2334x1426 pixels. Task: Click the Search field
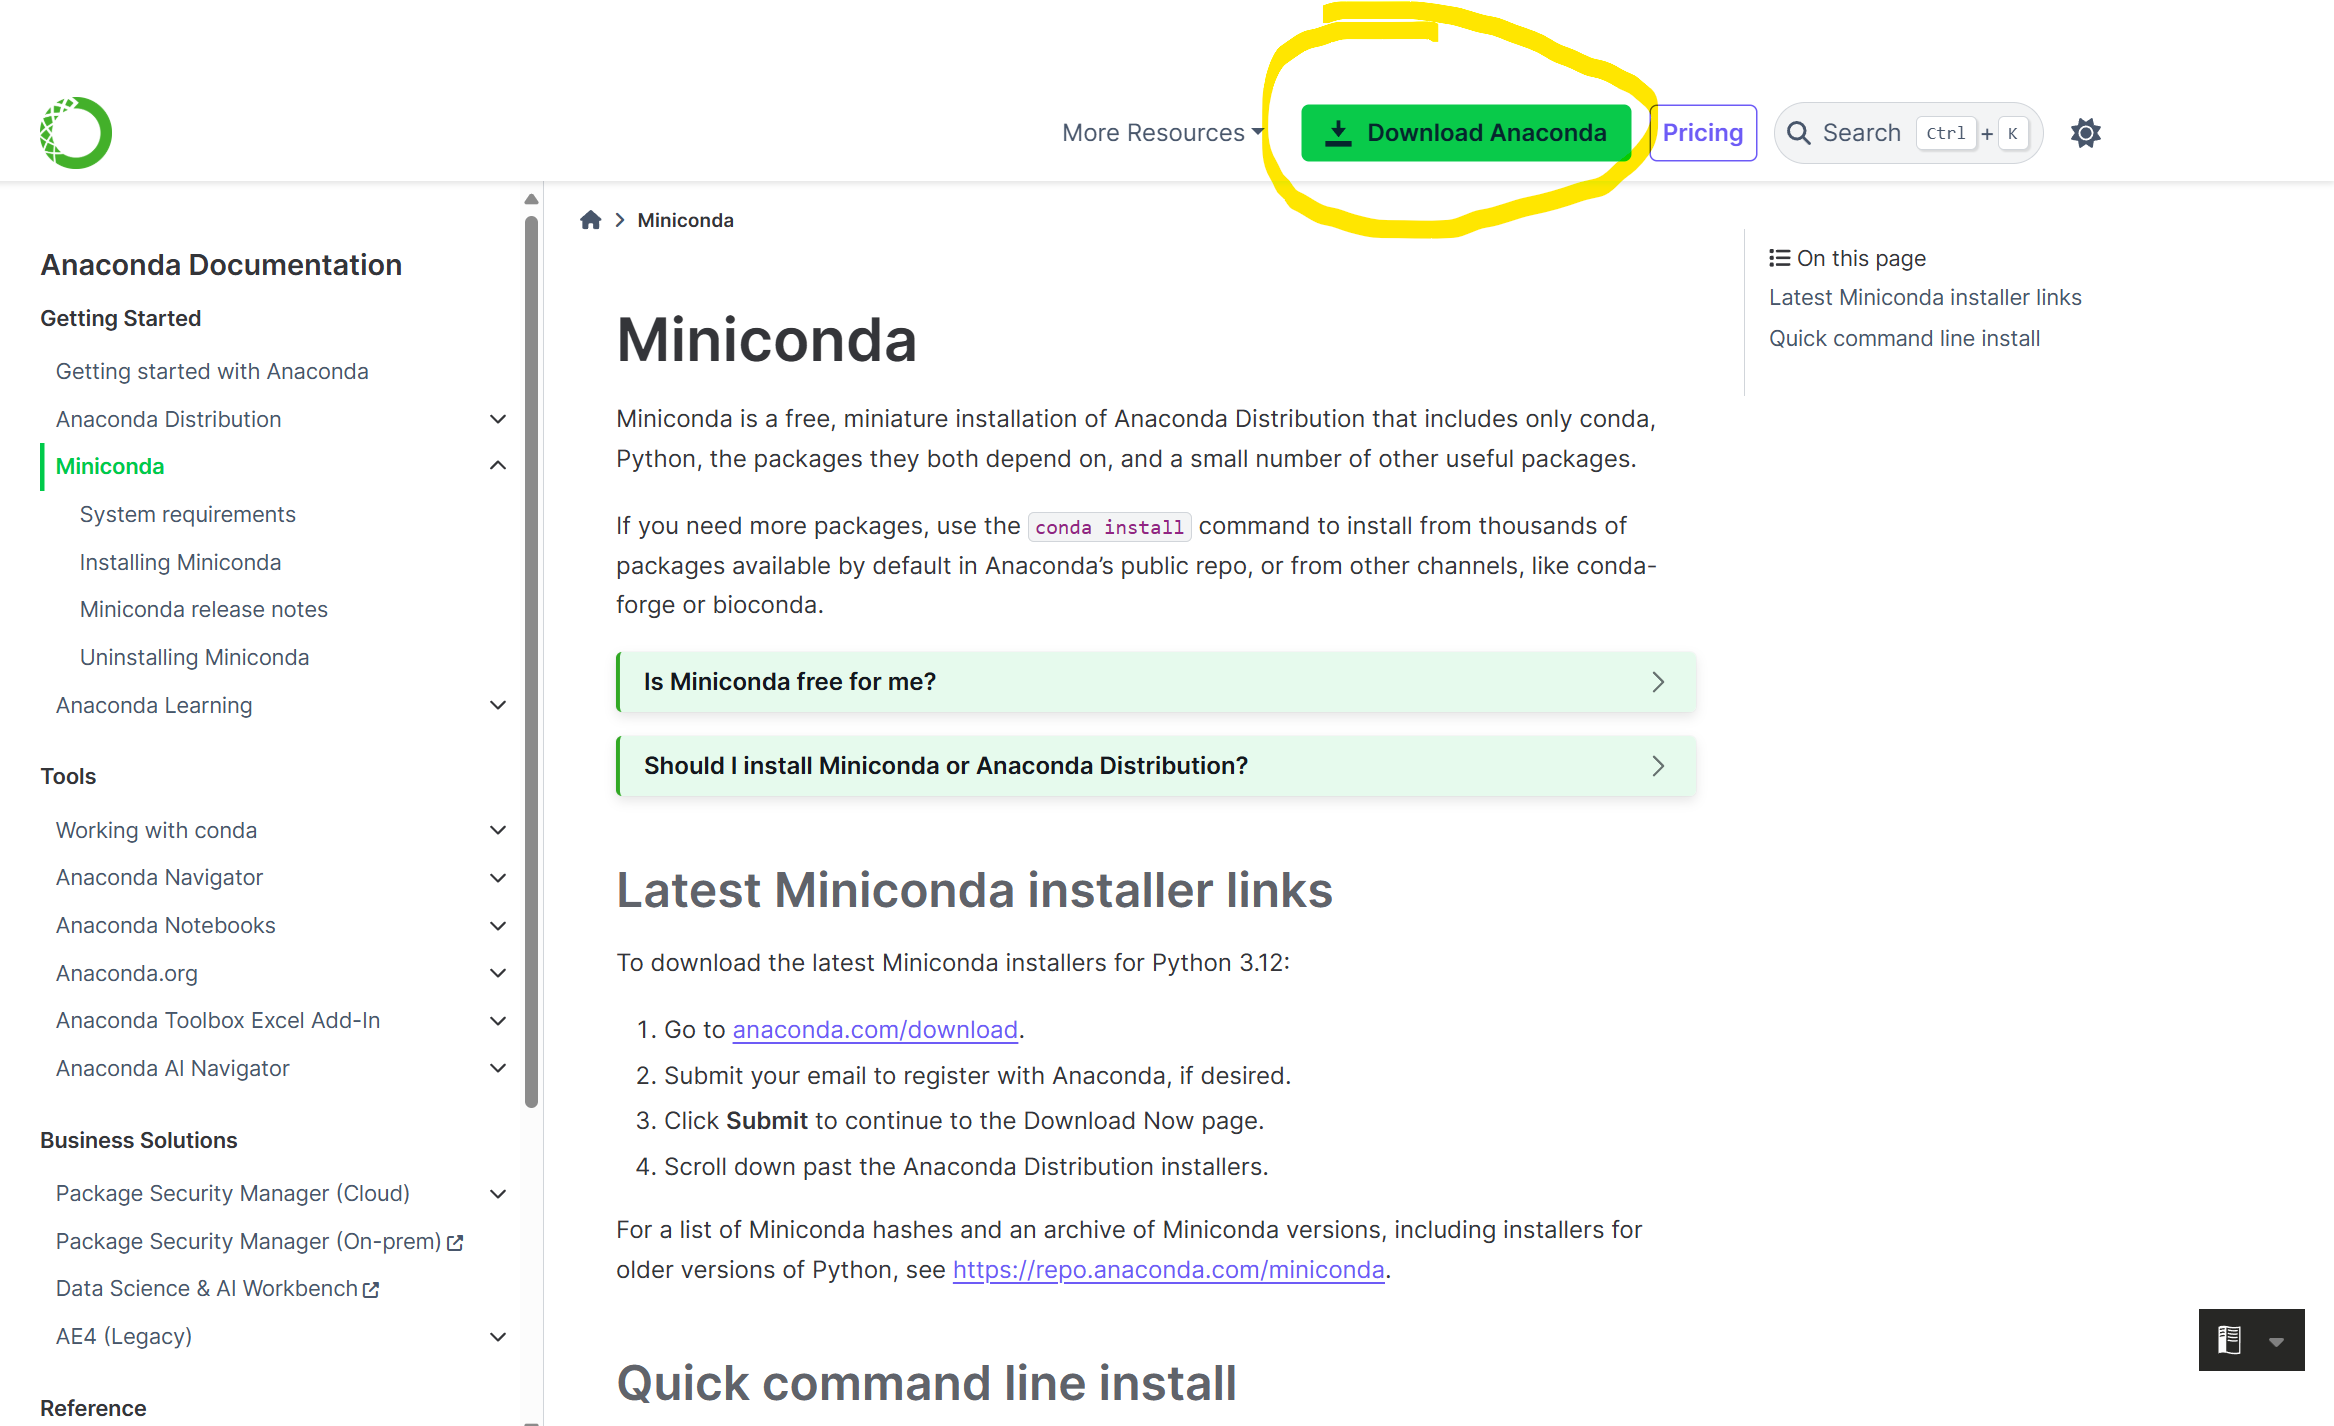(x=1860, y=133)
